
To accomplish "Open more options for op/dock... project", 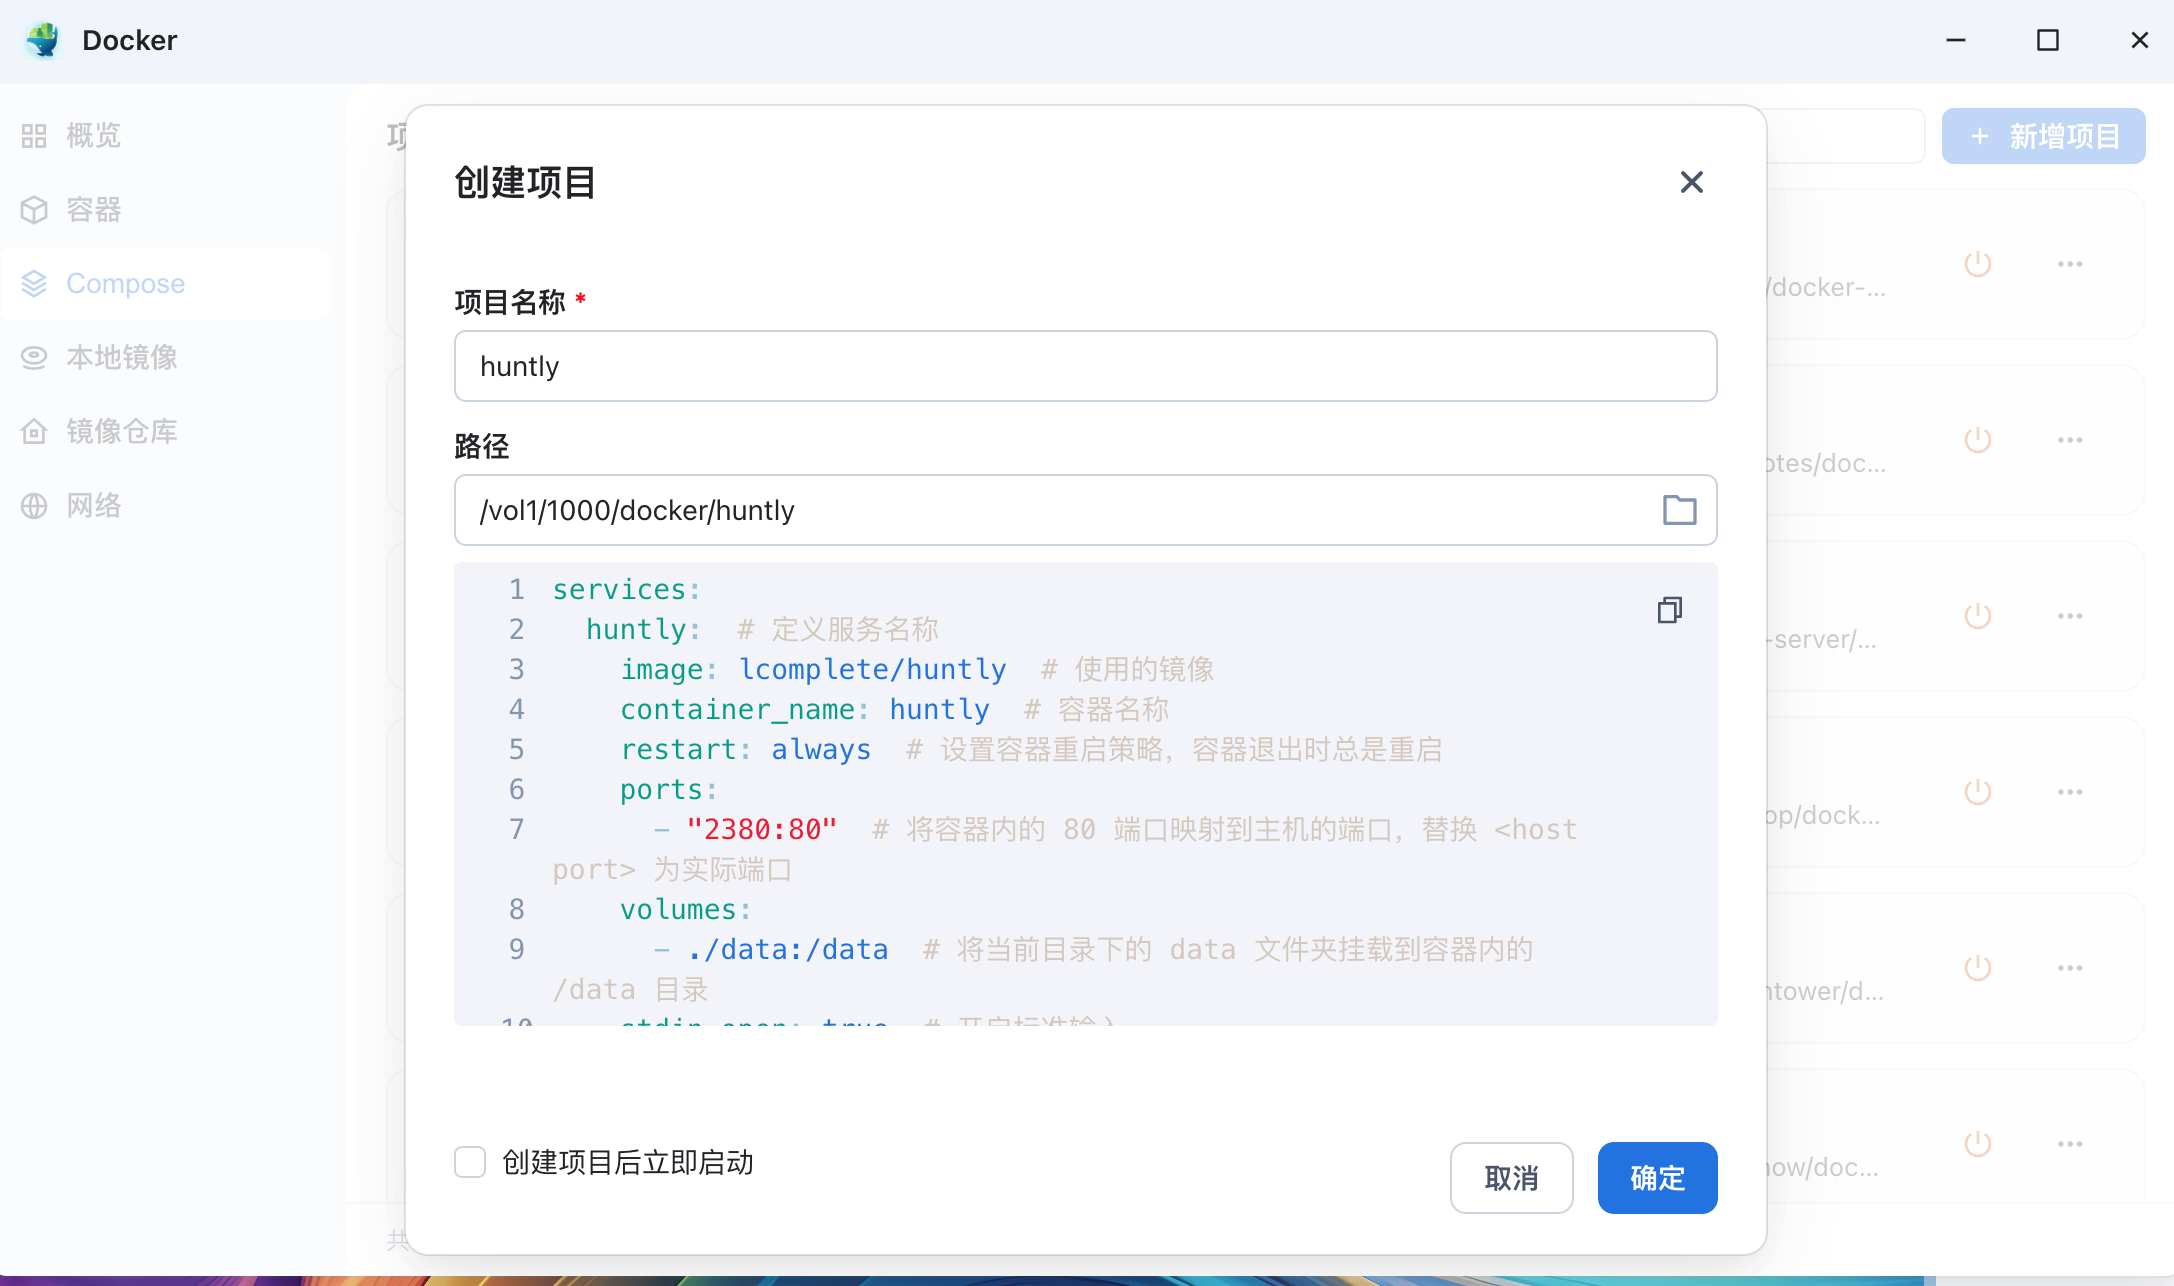I will pyautogui.click(x=2070, y=792).
